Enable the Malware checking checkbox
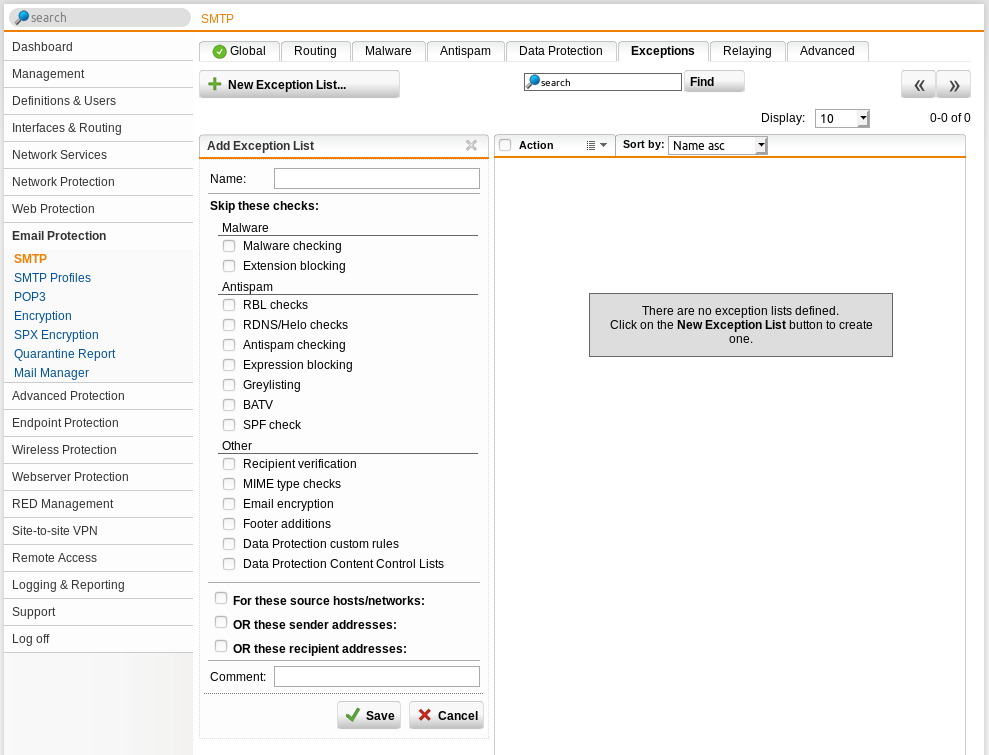The image size is (989, 755). tap(228, 245)
